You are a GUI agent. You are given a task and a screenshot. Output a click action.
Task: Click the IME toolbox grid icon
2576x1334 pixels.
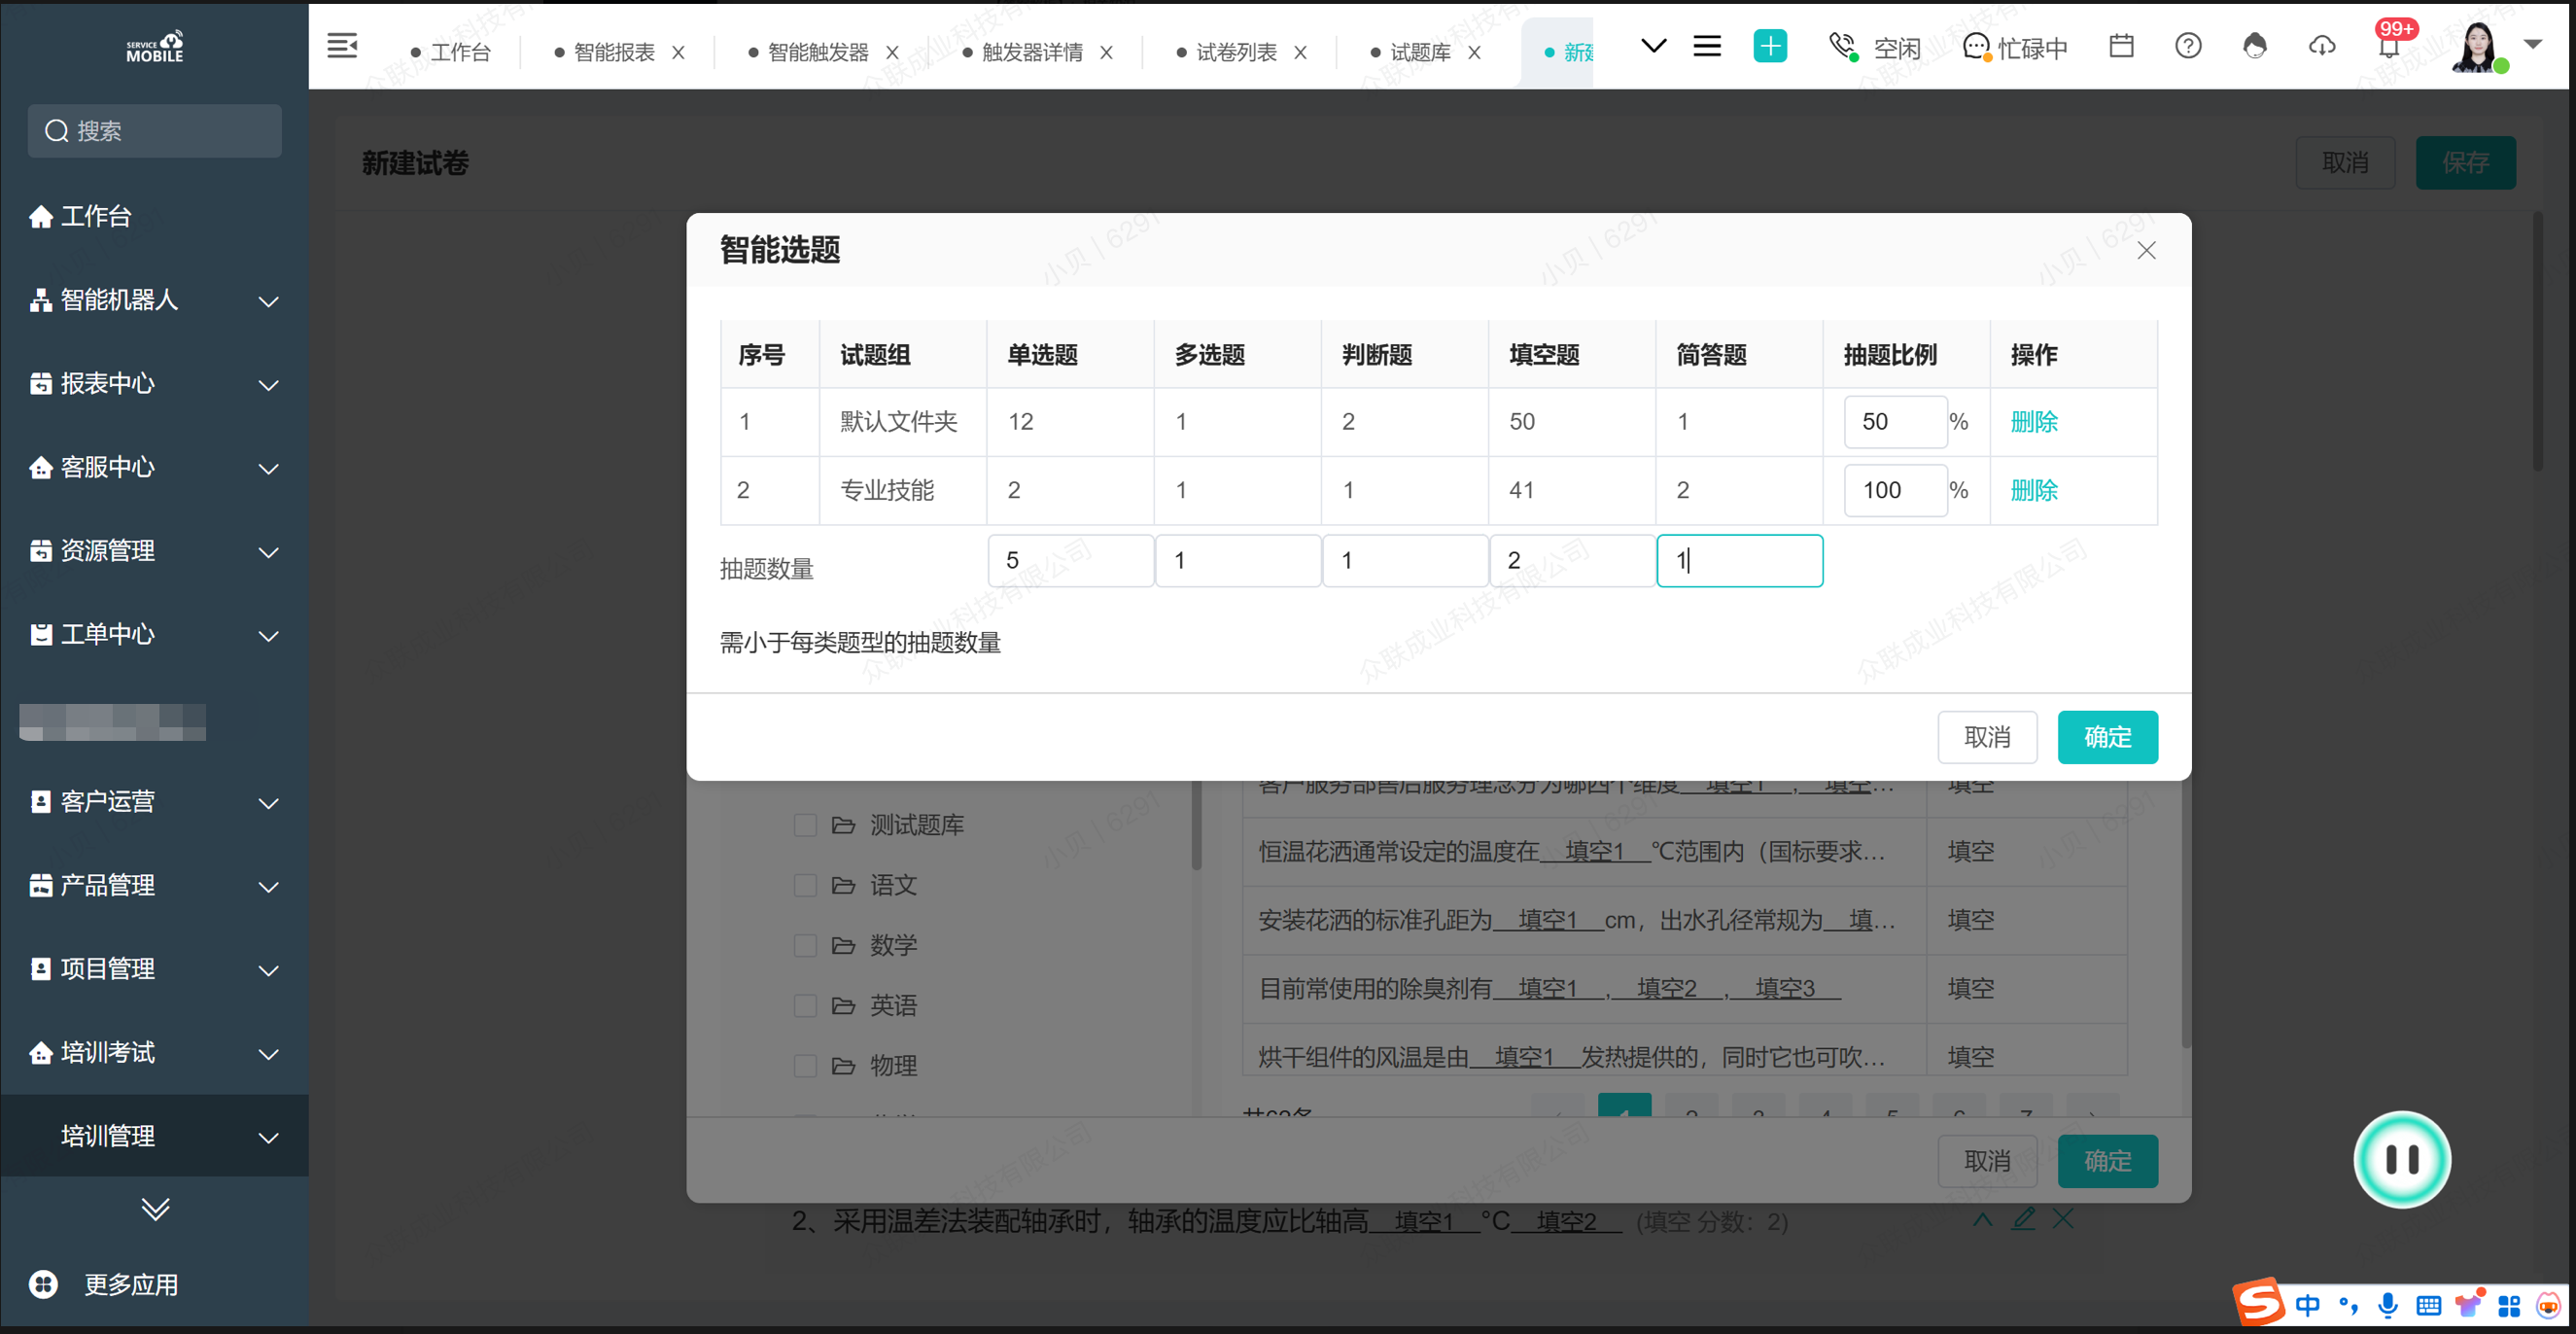click(2509, 1305)
